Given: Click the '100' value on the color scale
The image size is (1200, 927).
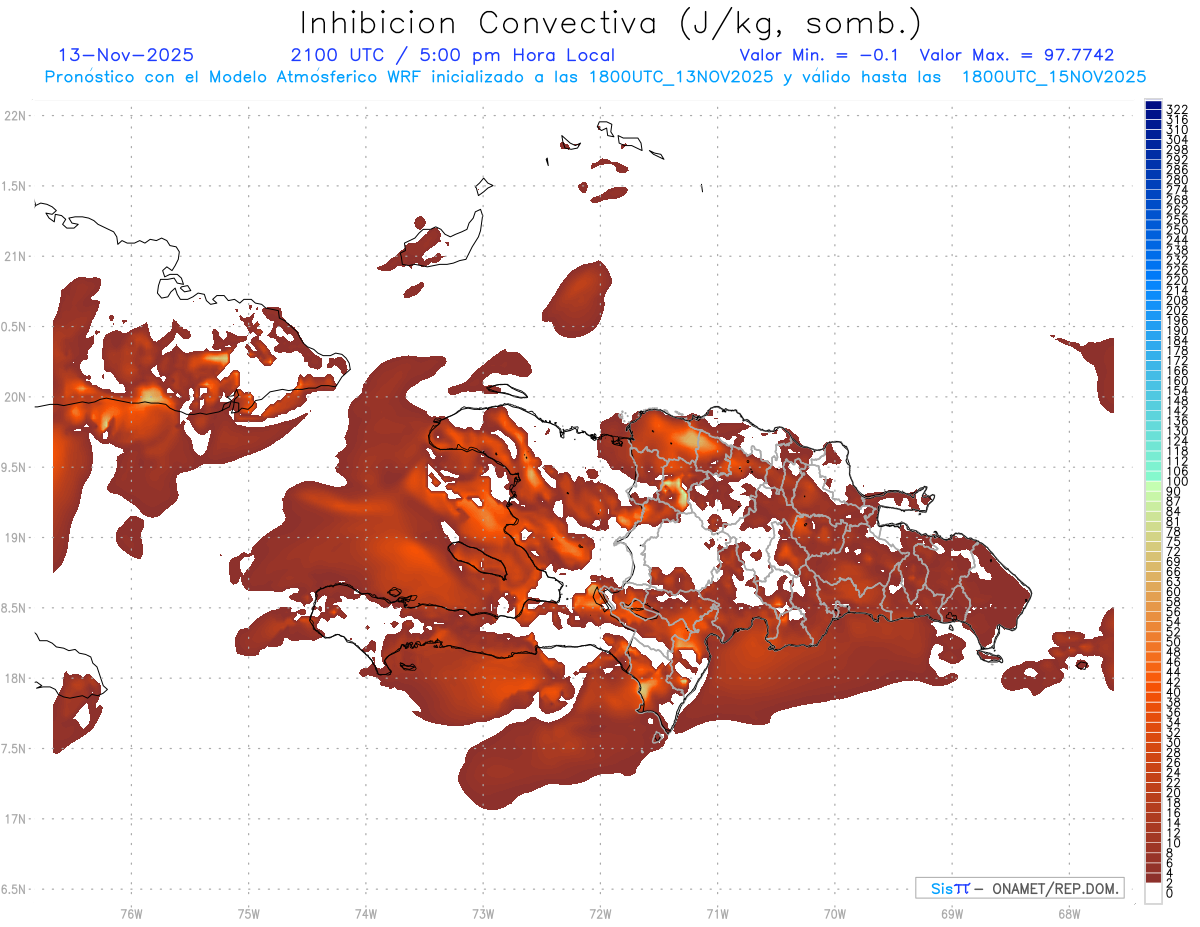Looking at the screenshot, I should 1177,482.
